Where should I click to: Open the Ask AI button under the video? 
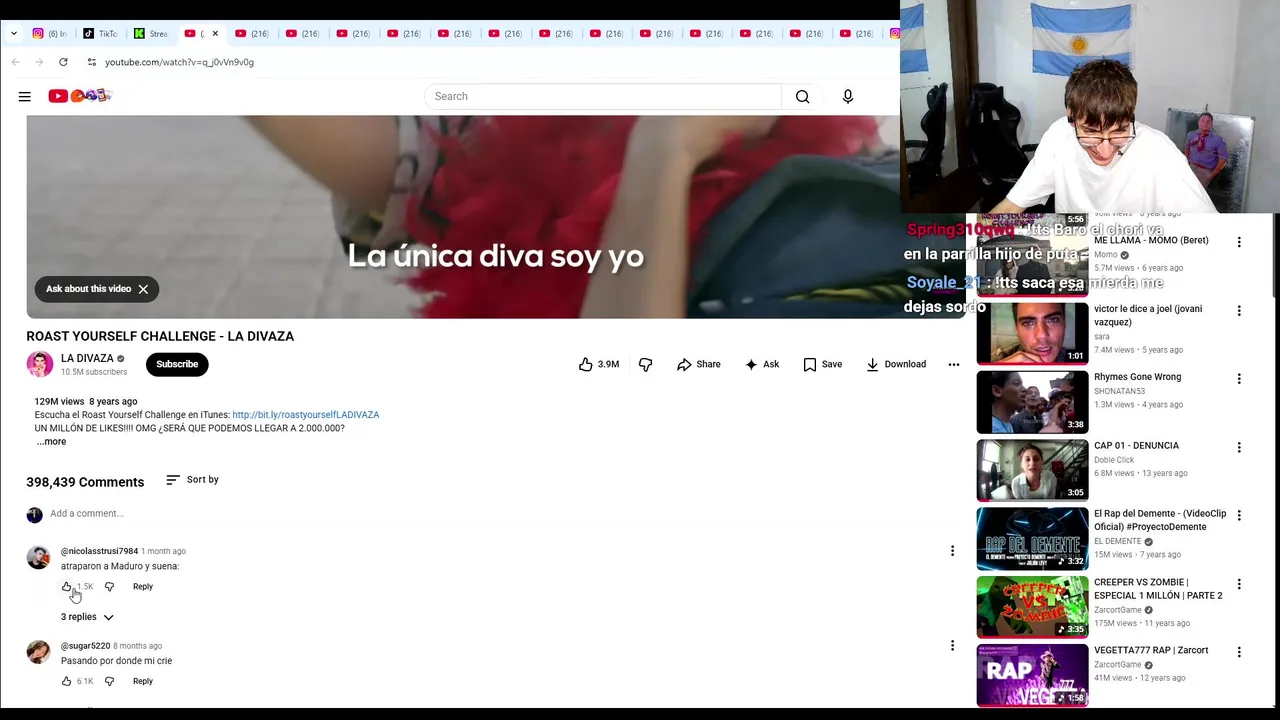pos(762,364)
